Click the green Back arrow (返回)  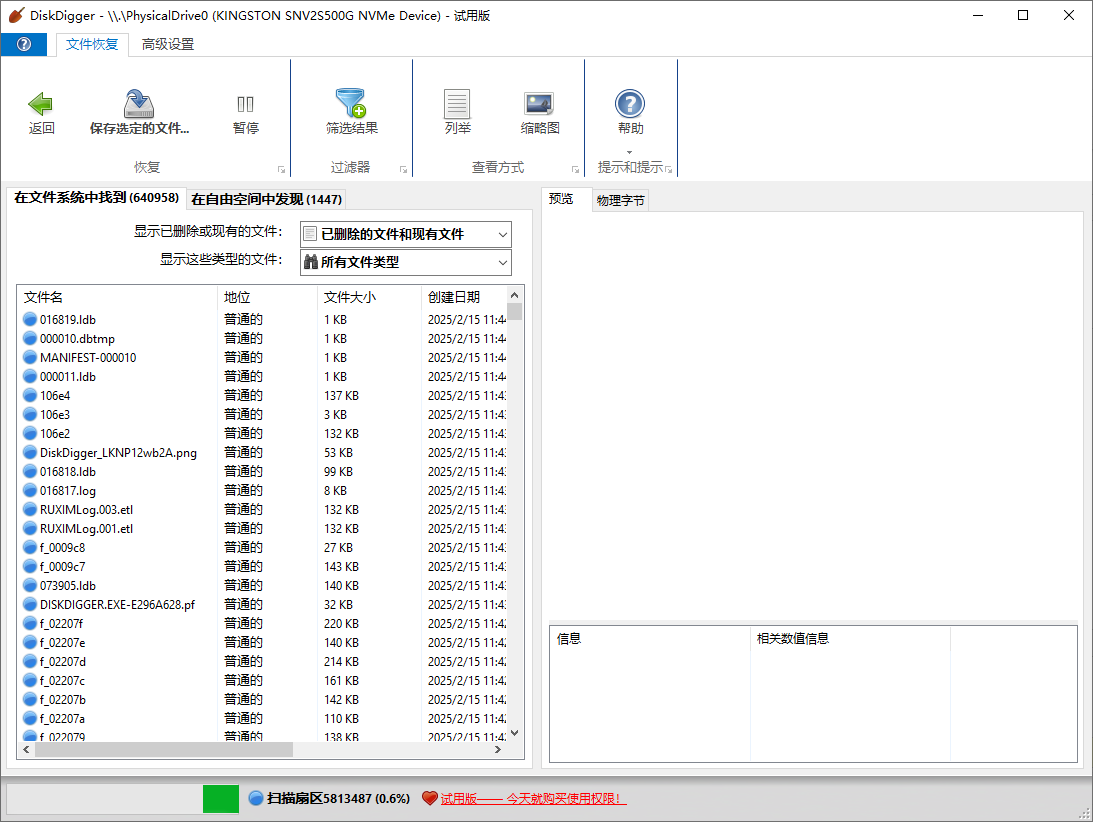click(40, 104)
